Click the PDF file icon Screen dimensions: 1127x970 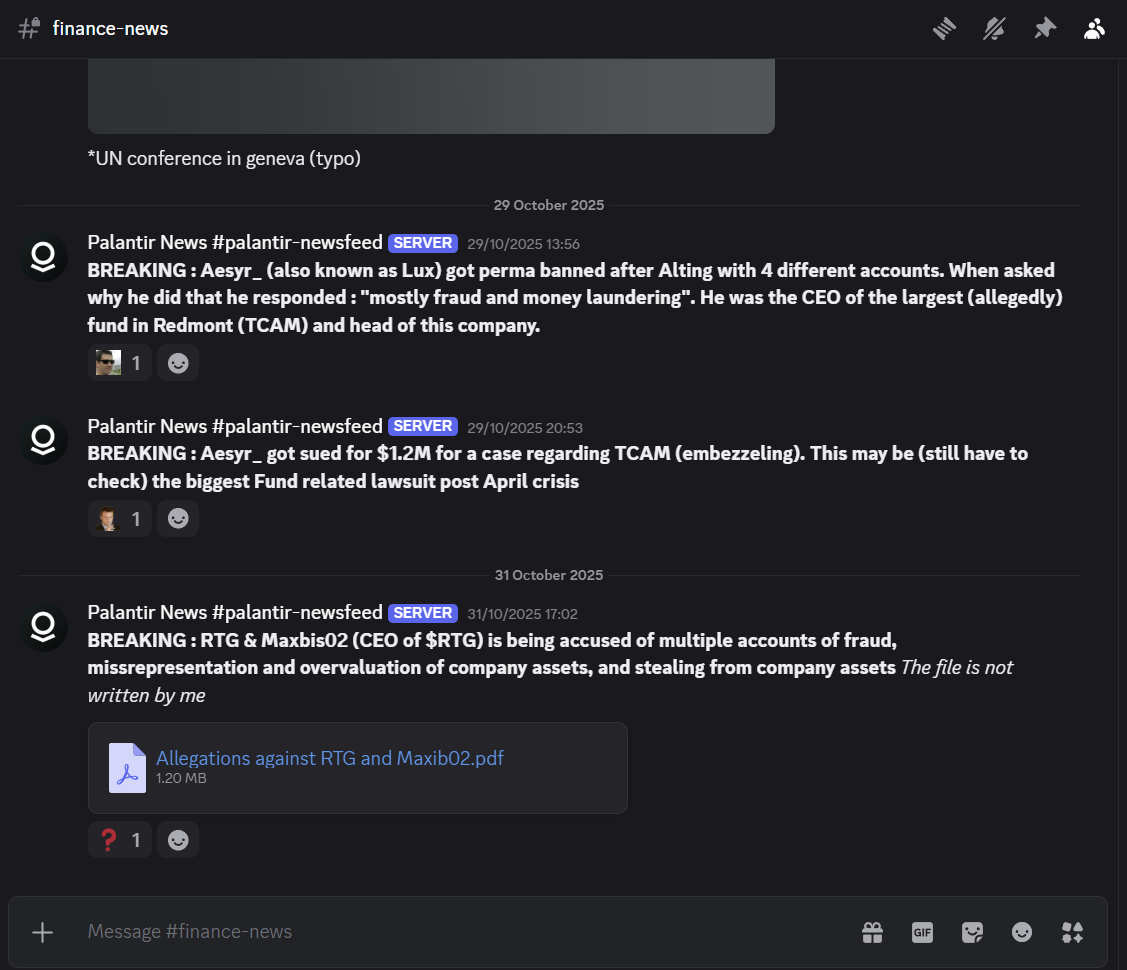point(127,767)
